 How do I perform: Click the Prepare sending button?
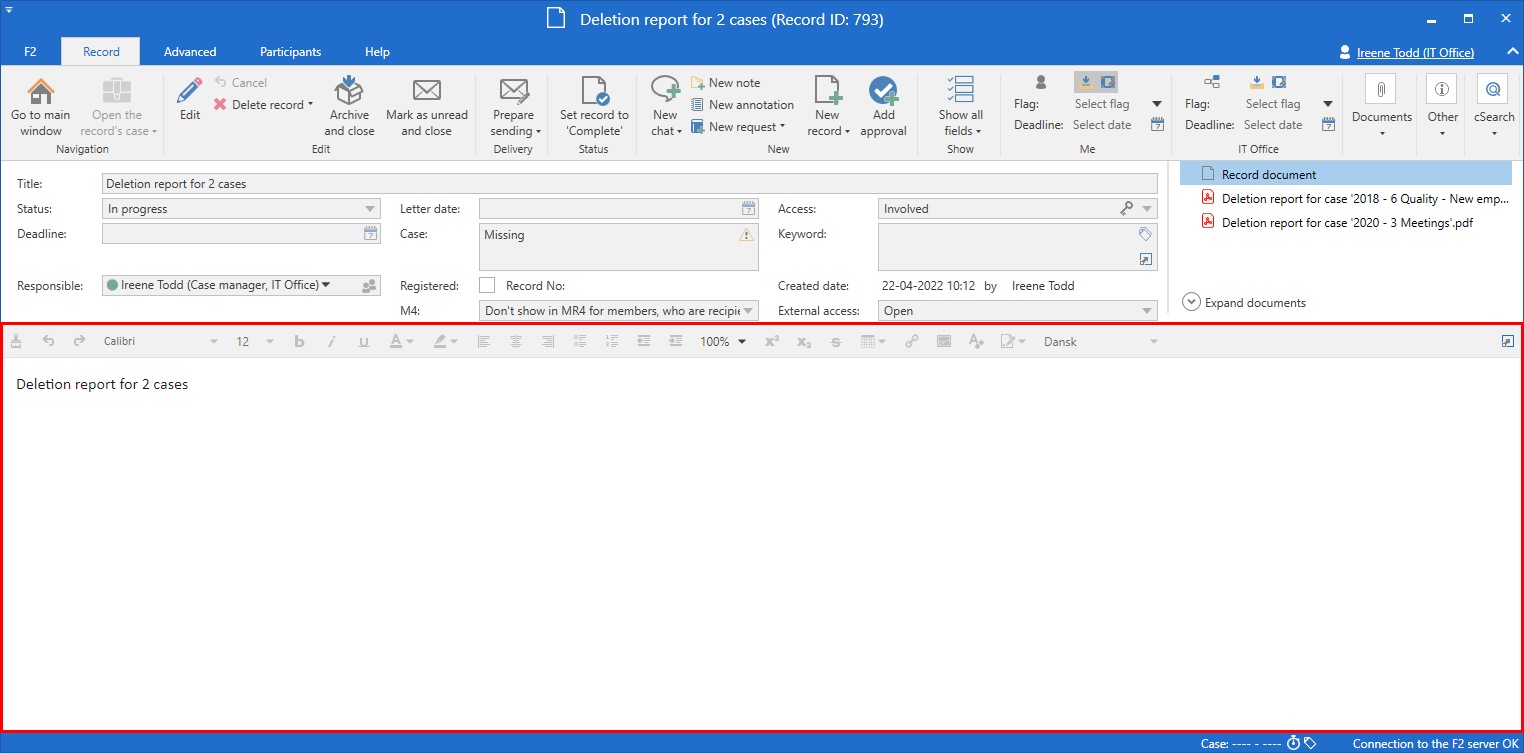point(514,108)
